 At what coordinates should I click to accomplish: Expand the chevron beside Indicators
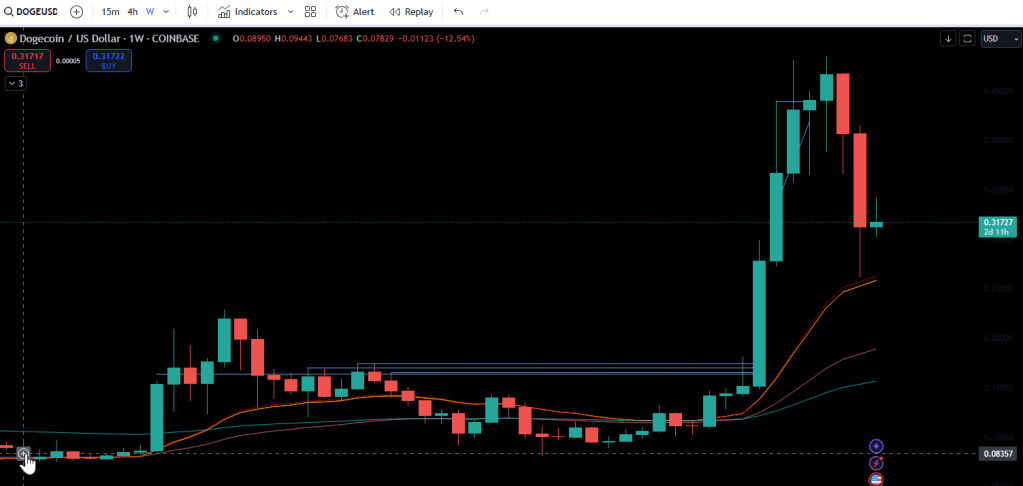pos(290,12)
